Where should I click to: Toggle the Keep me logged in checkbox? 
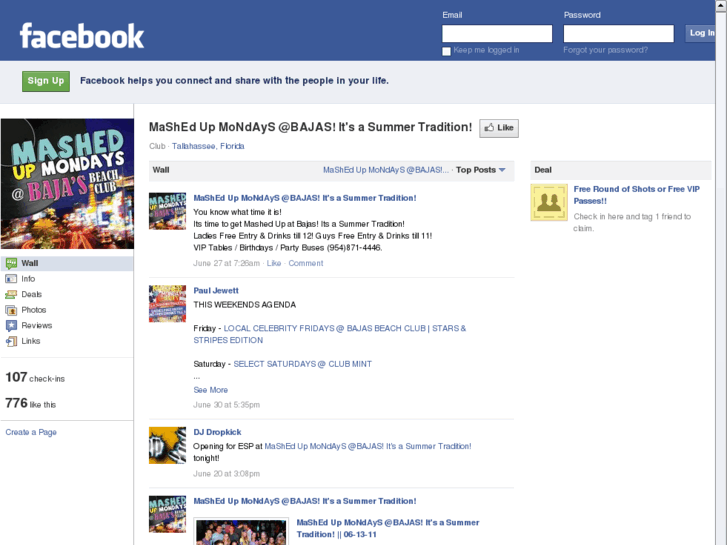point(446,51)
